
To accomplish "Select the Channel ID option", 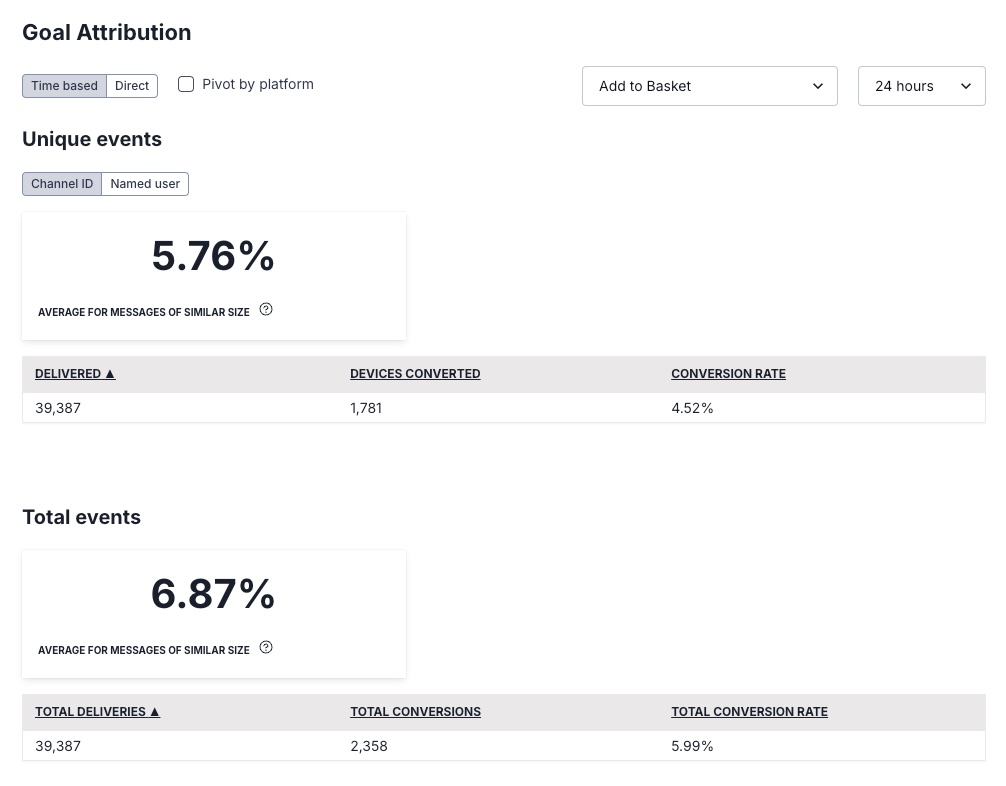I will tap(62, 184).
